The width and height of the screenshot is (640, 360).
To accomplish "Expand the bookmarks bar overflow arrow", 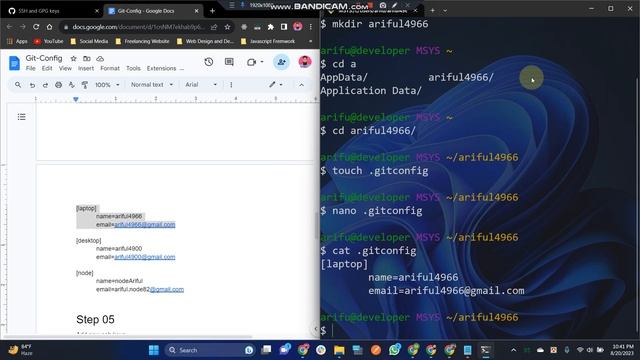I will coord(311,41).
